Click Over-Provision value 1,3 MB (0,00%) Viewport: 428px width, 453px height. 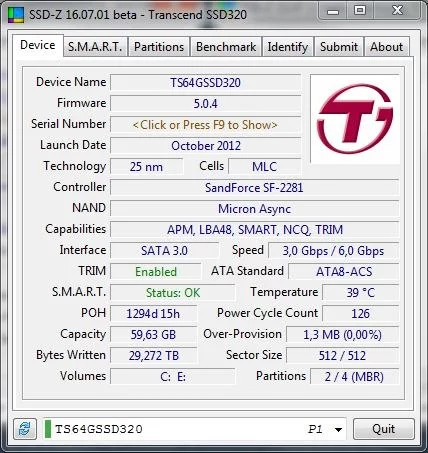point(343,335)
